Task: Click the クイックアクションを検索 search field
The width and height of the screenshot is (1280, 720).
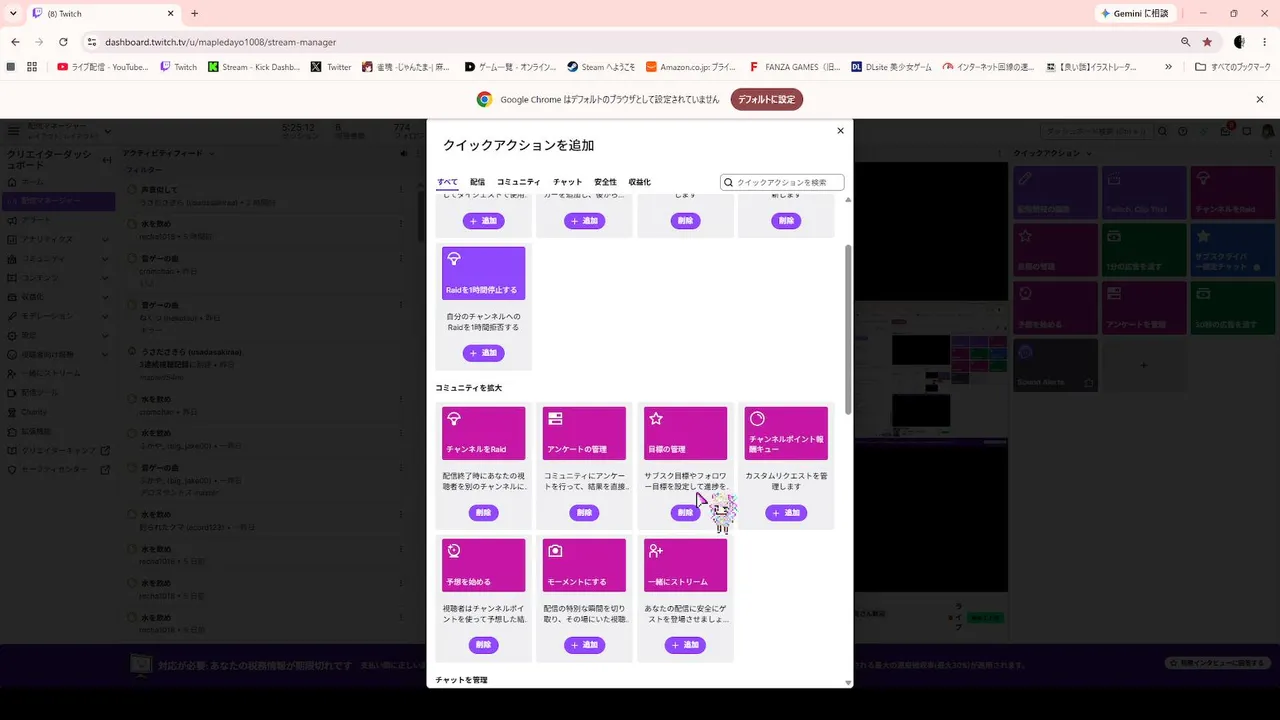Action: click(x=782, y=182)
